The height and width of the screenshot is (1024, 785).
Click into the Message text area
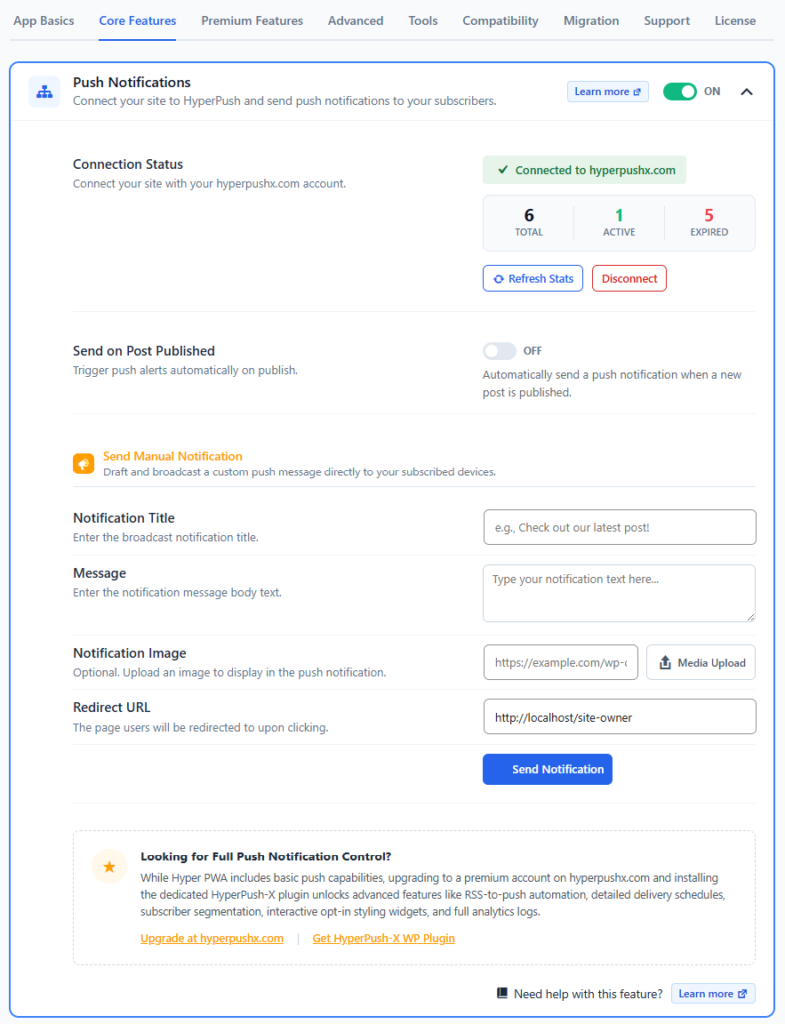click(619, 593)
